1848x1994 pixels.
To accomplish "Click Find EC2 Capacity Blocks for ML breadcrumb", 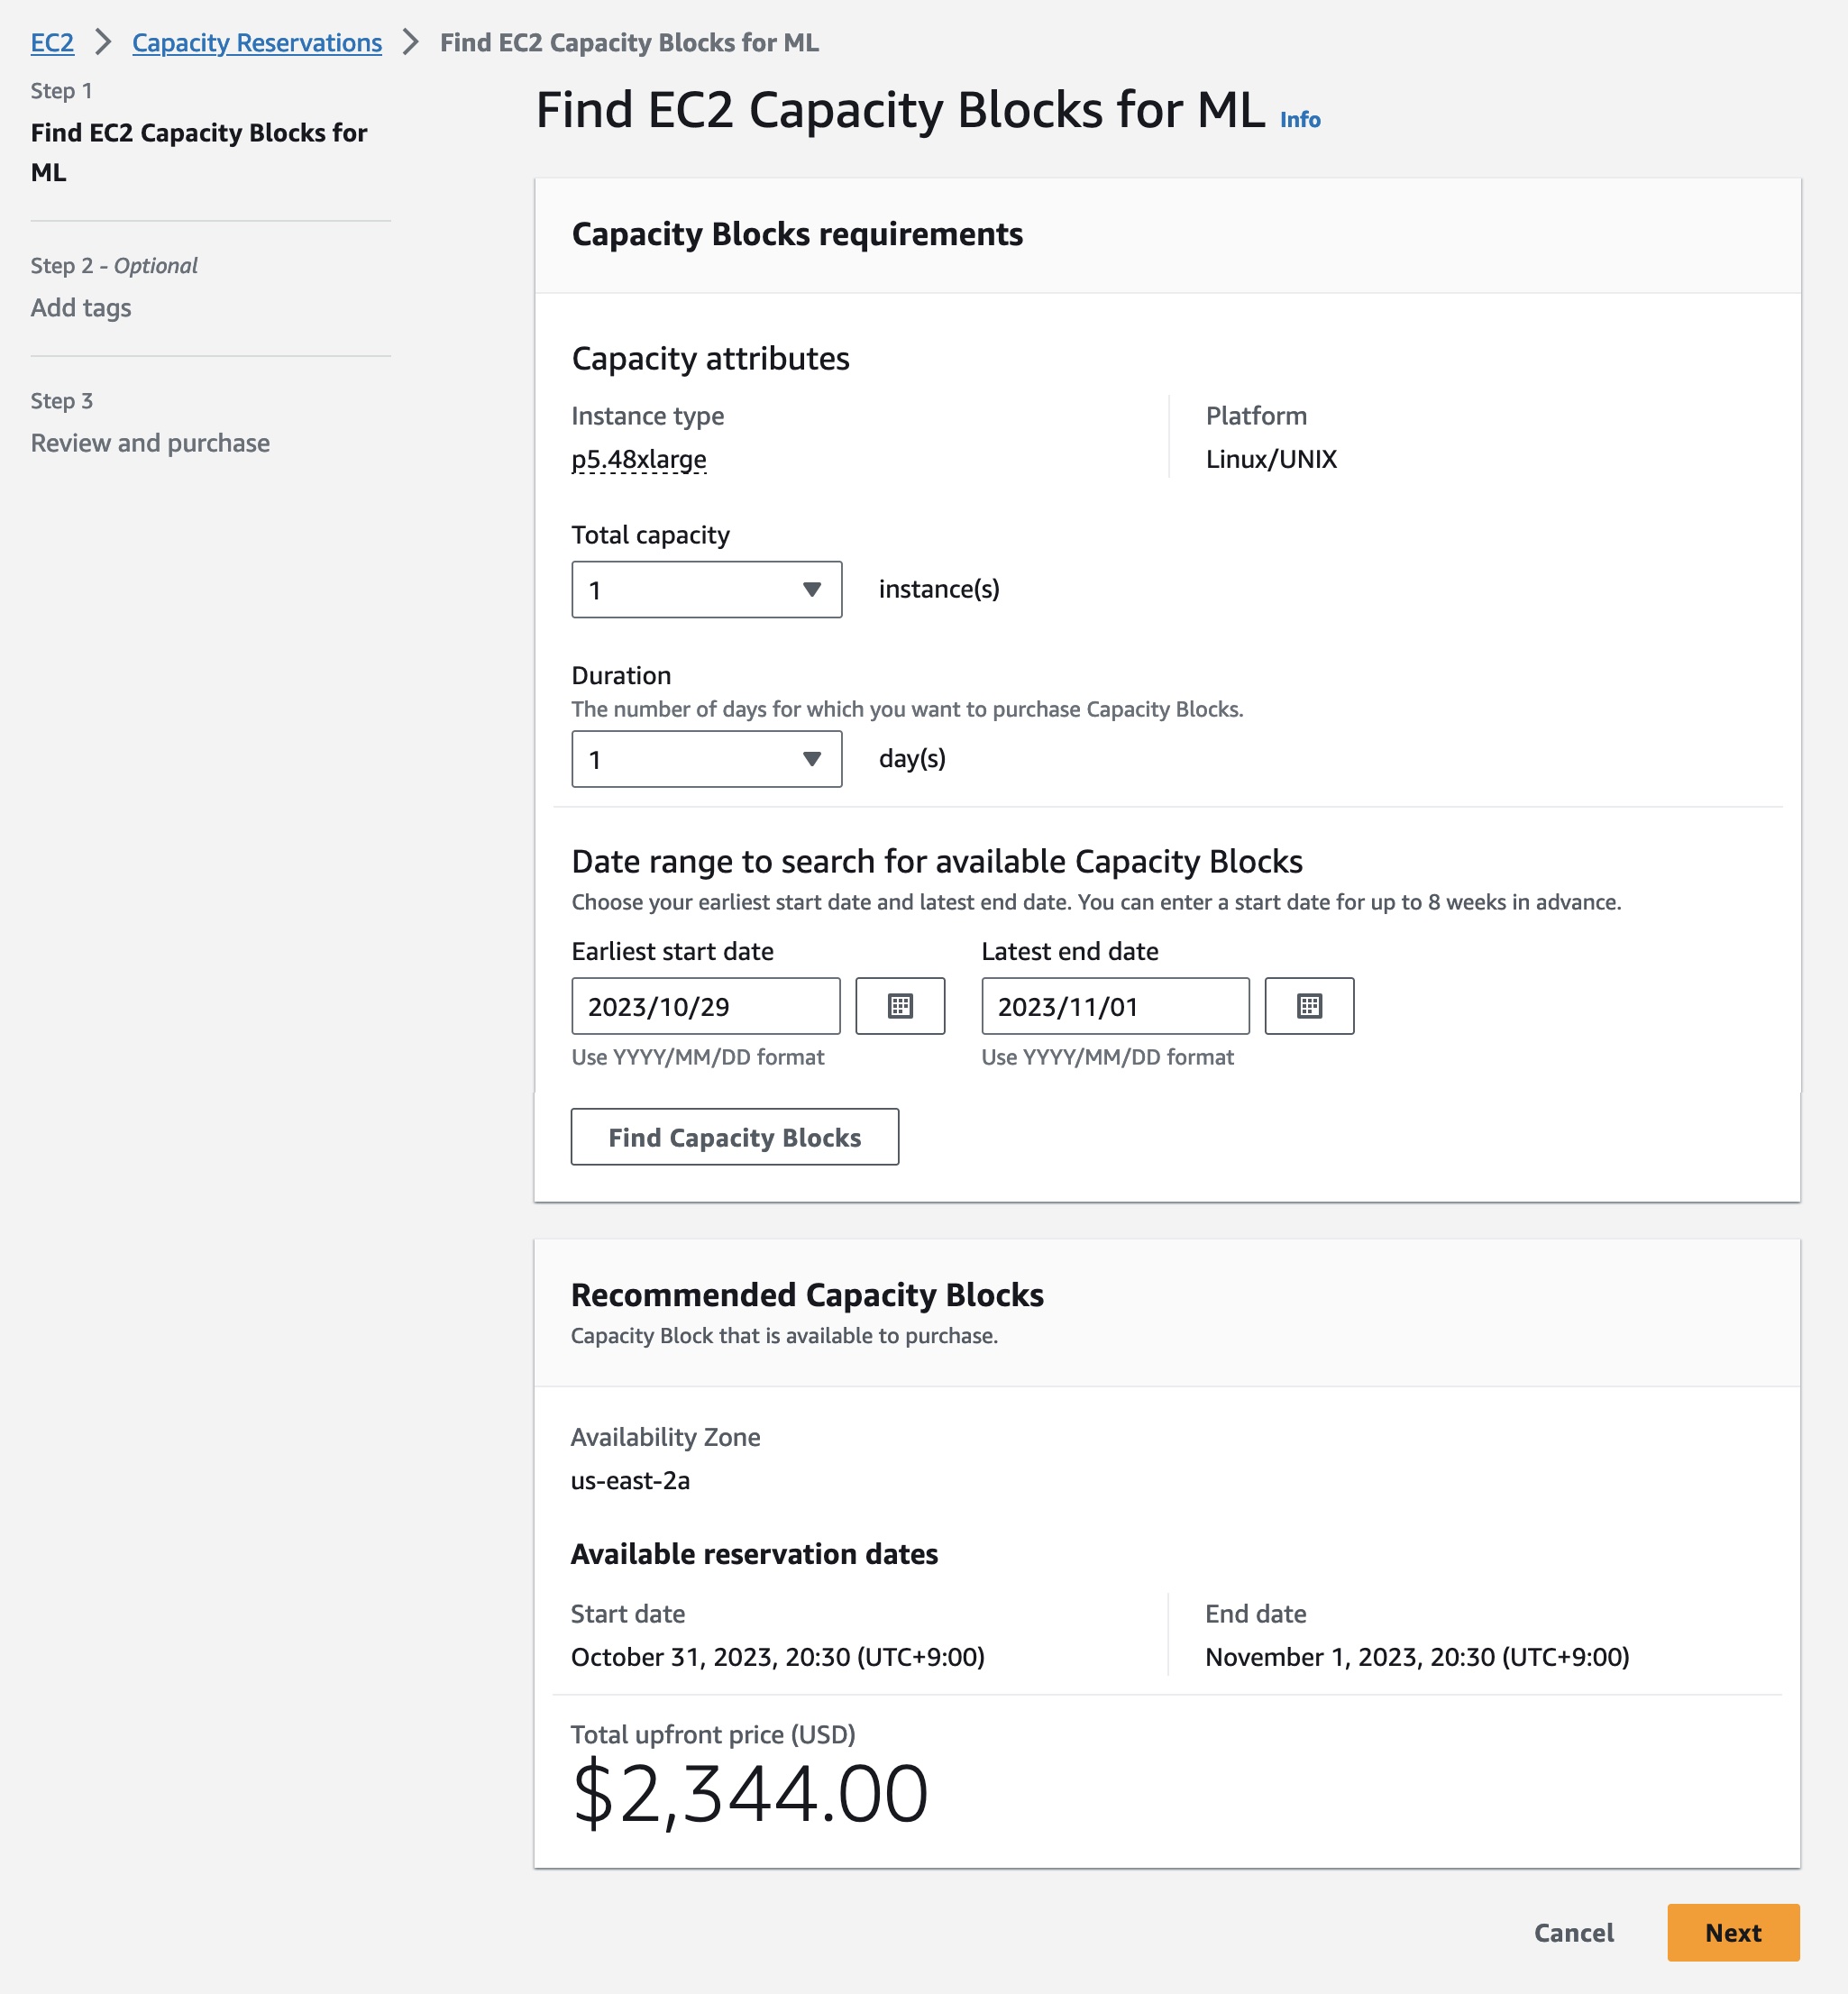I will pyautogui.click(x=627, y=43).
